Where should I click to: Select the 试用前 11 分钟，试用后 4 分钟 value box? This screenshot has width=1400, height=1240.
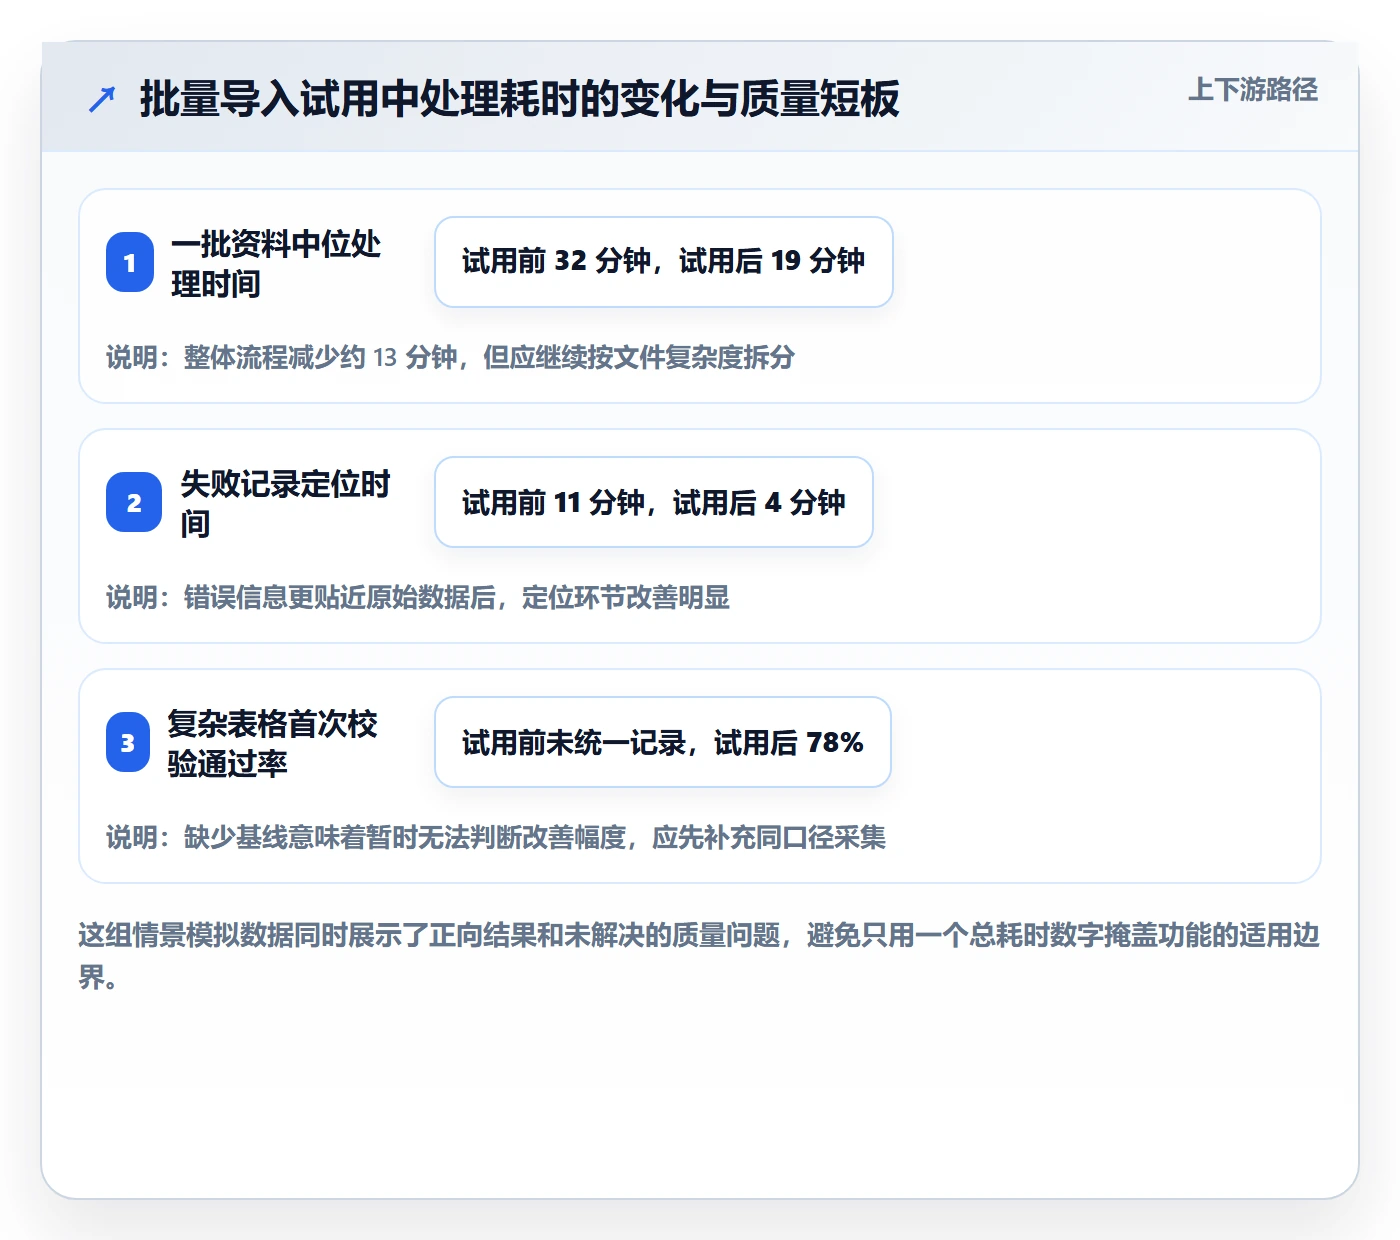pos(654,502)
